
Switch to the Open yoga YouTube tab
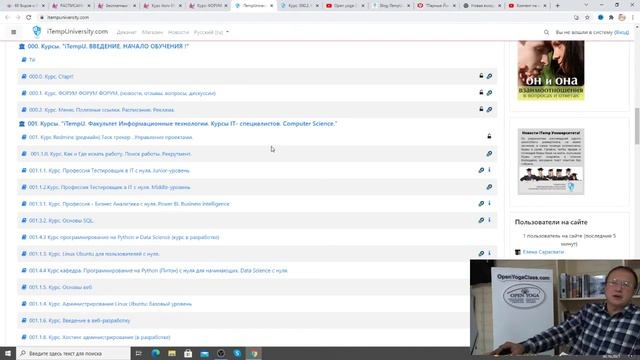tap(345, 6)
